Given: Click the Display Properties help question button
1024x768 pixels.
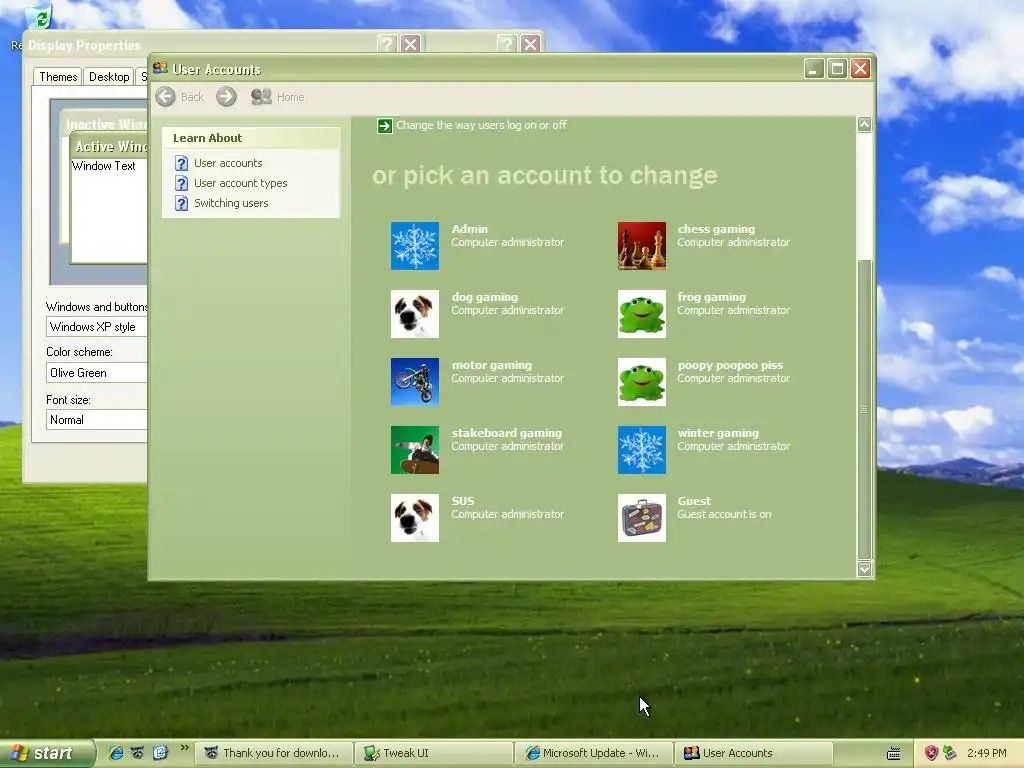Looking at the screenshot, I should (x=387, y=44).
